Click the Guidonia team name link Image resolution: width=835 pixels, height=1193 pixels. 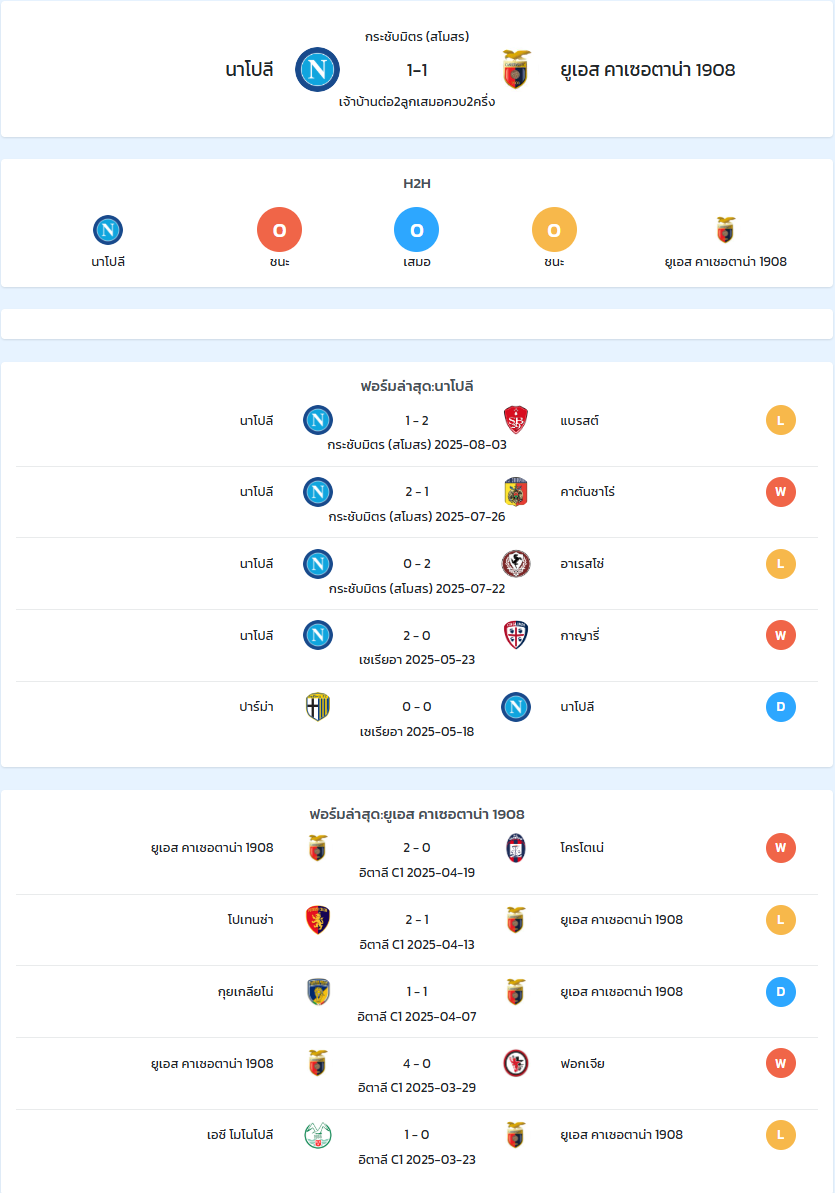tap(245, 991)
